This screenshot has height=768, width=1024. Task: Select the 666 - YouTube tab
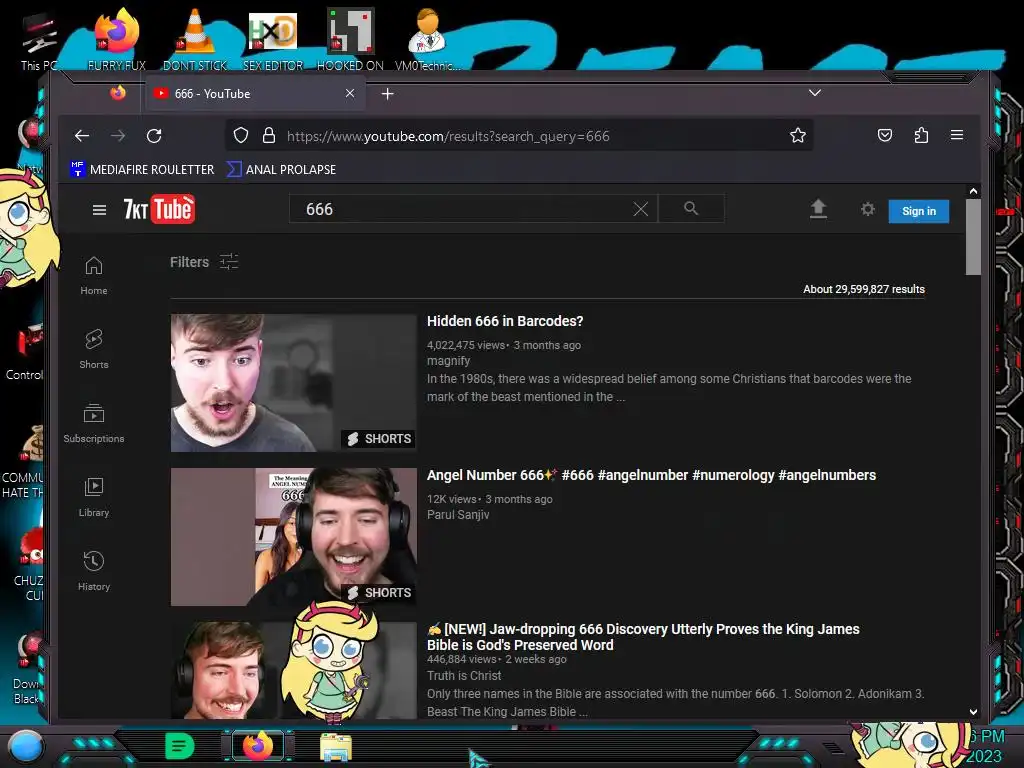click(255, 93)
